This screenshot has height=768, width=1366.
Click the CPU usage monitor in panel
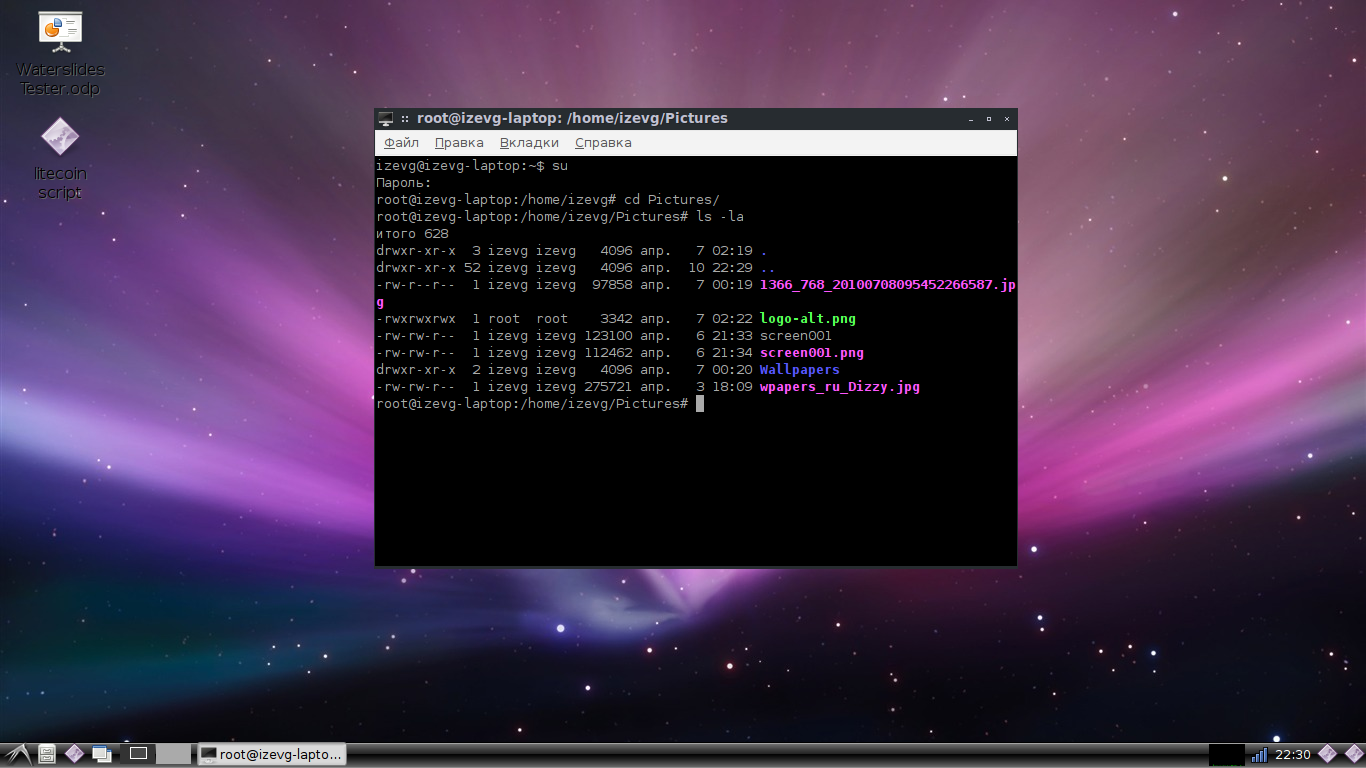[1227, 754]
